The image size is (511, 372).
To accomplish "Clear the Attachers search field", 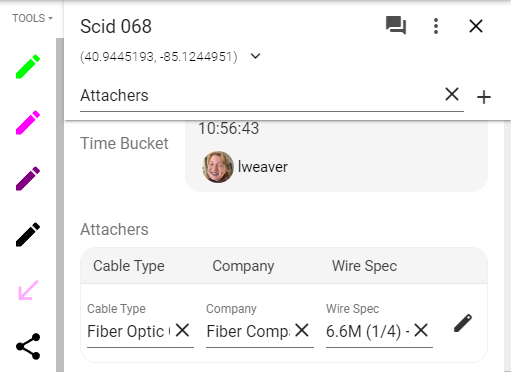I will [452, 94].
